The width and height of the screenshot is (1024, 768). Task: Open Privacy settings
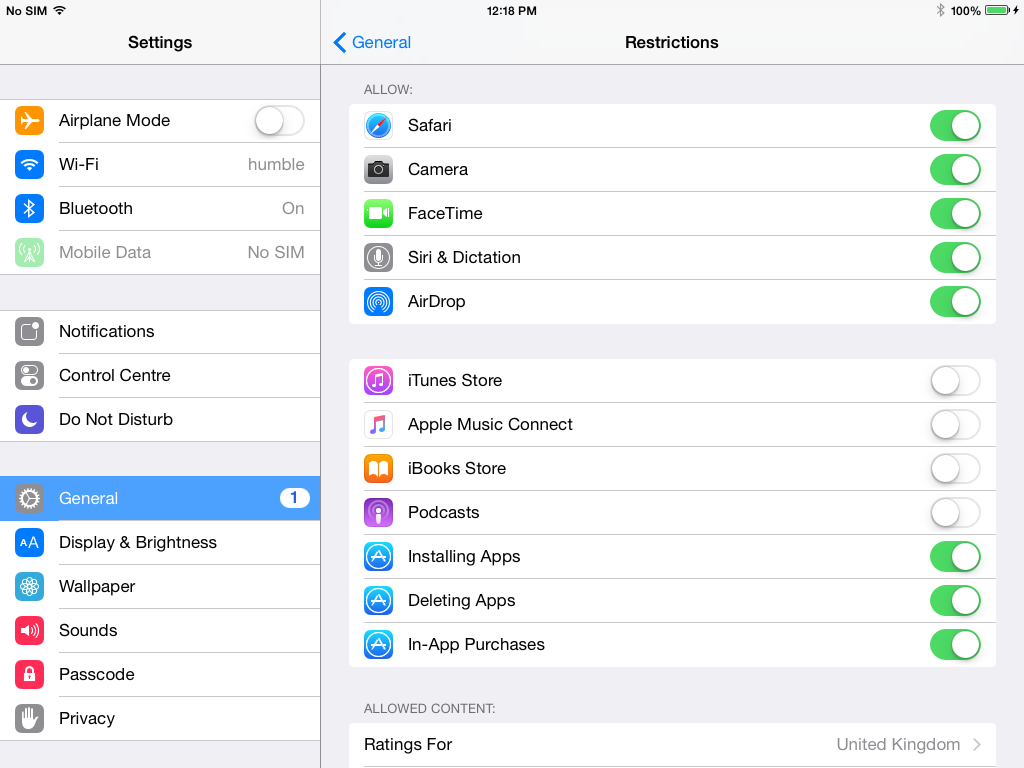[160, 718]
